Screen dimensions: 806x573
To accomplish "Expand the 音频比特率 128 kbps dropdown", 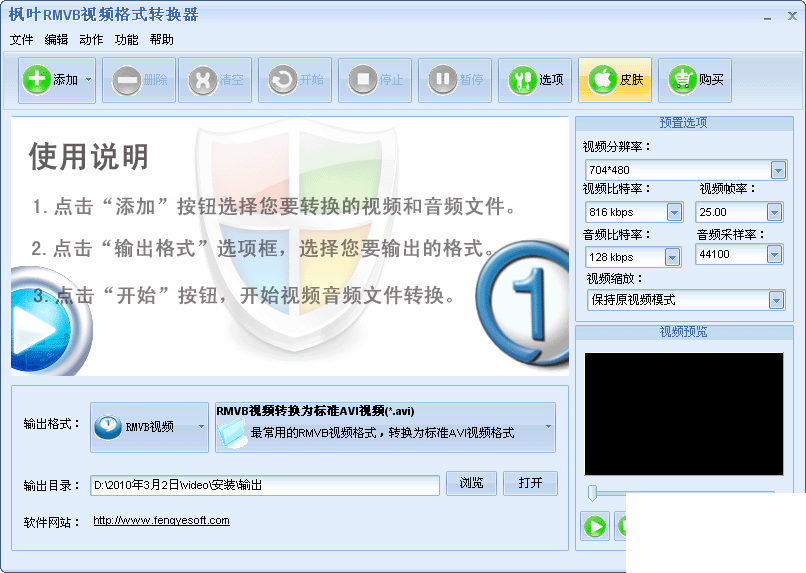I will [672, 257].
